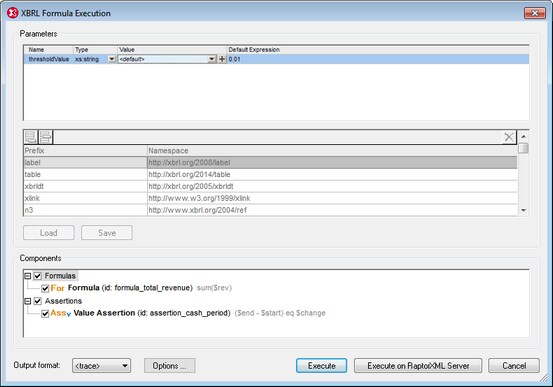Click the insert namespace row icon
Screen dimensions: 553x387
(x=45, y=137)
